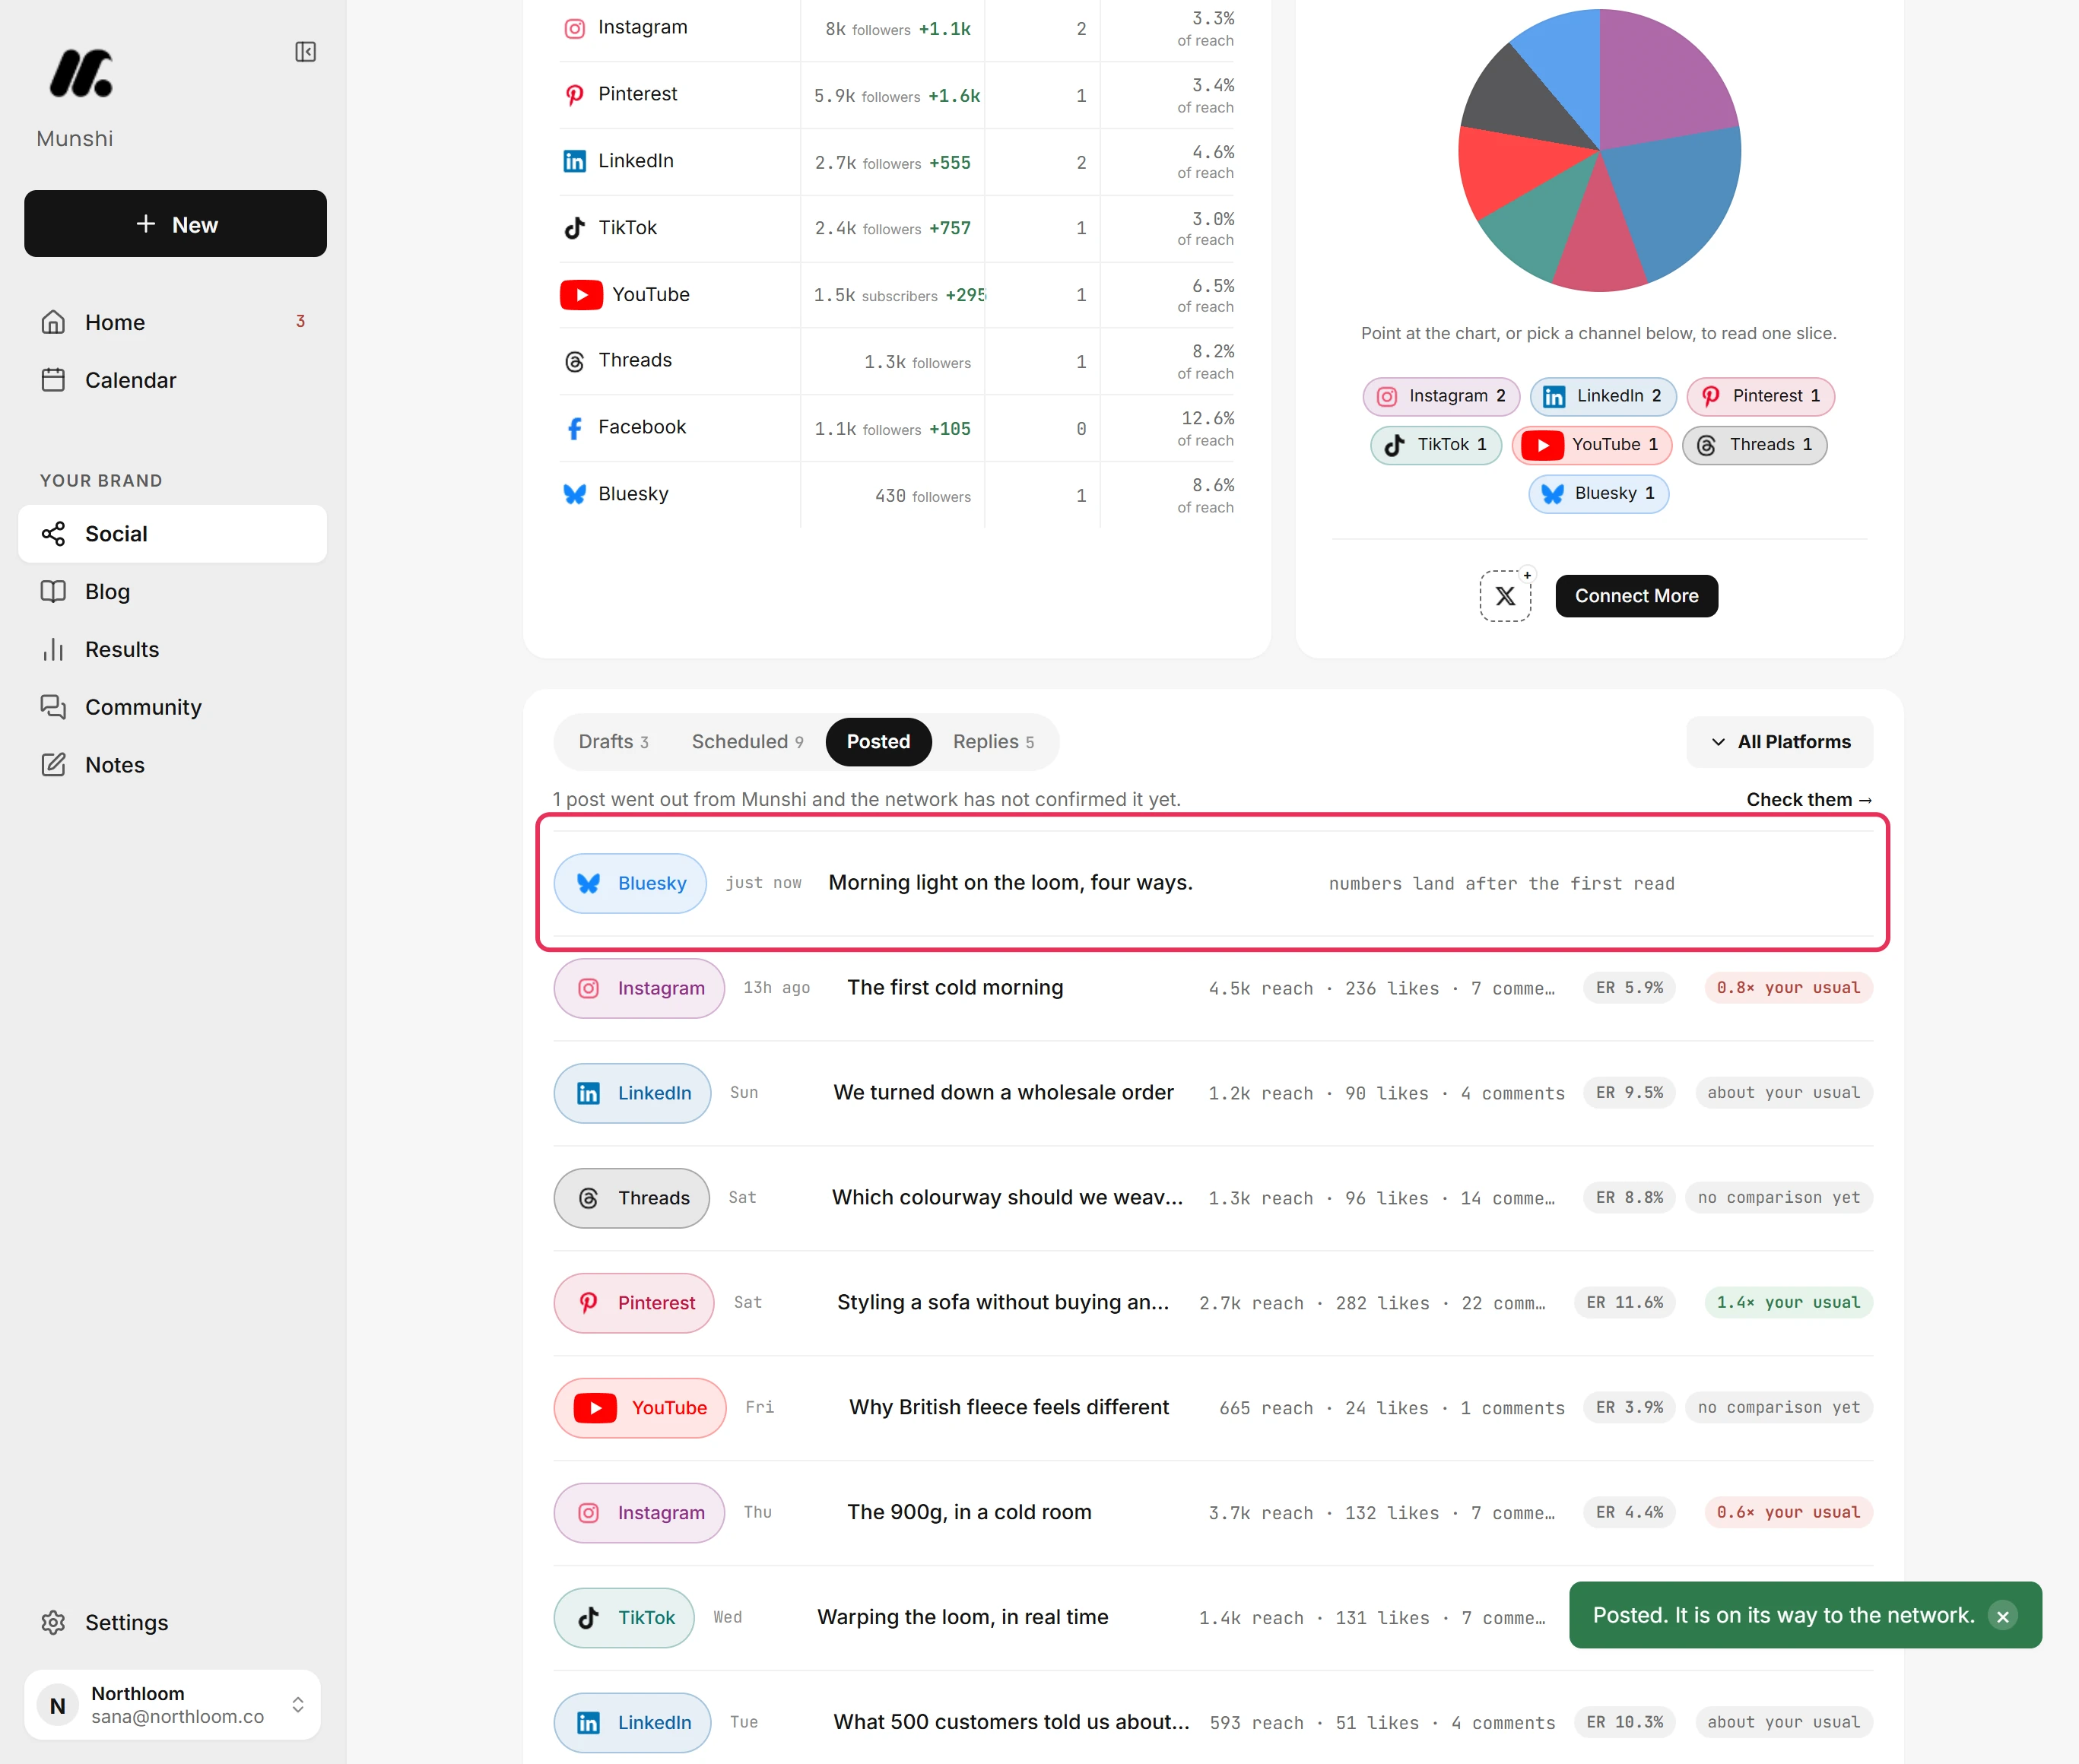2079x1764 pixels.
Task: Click the Threads badge on colourway post
Action: [x=632, y=1198]
